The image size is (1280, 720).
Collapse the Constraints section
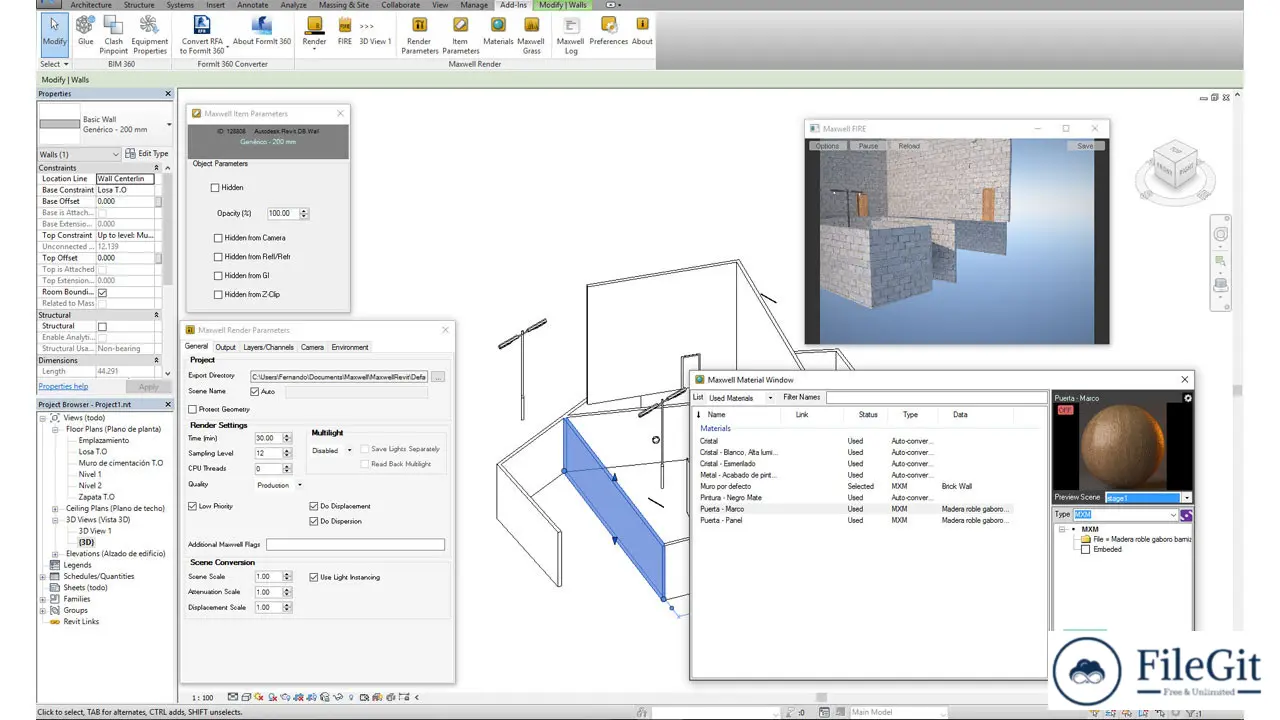pyautogui.click(x=156, y=168)
